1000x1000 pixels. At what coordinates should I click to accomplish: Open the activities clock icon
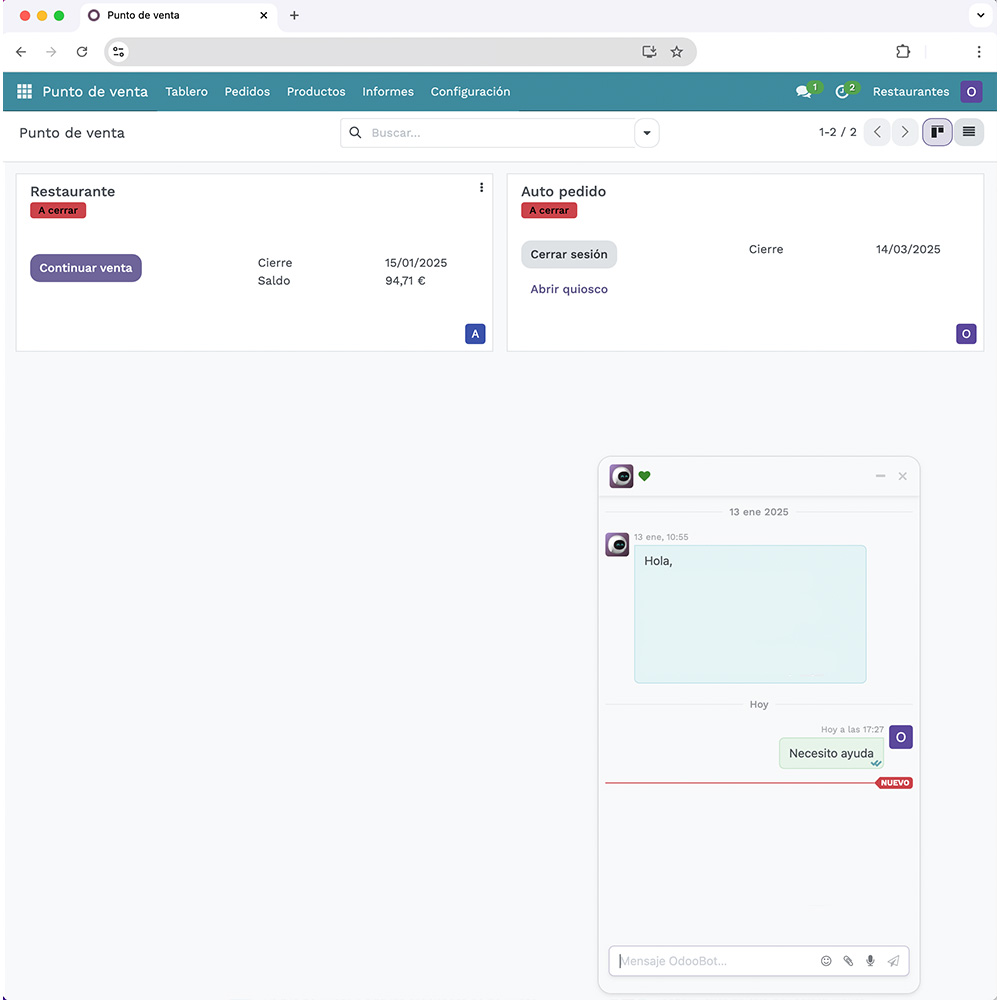(842, 92)
